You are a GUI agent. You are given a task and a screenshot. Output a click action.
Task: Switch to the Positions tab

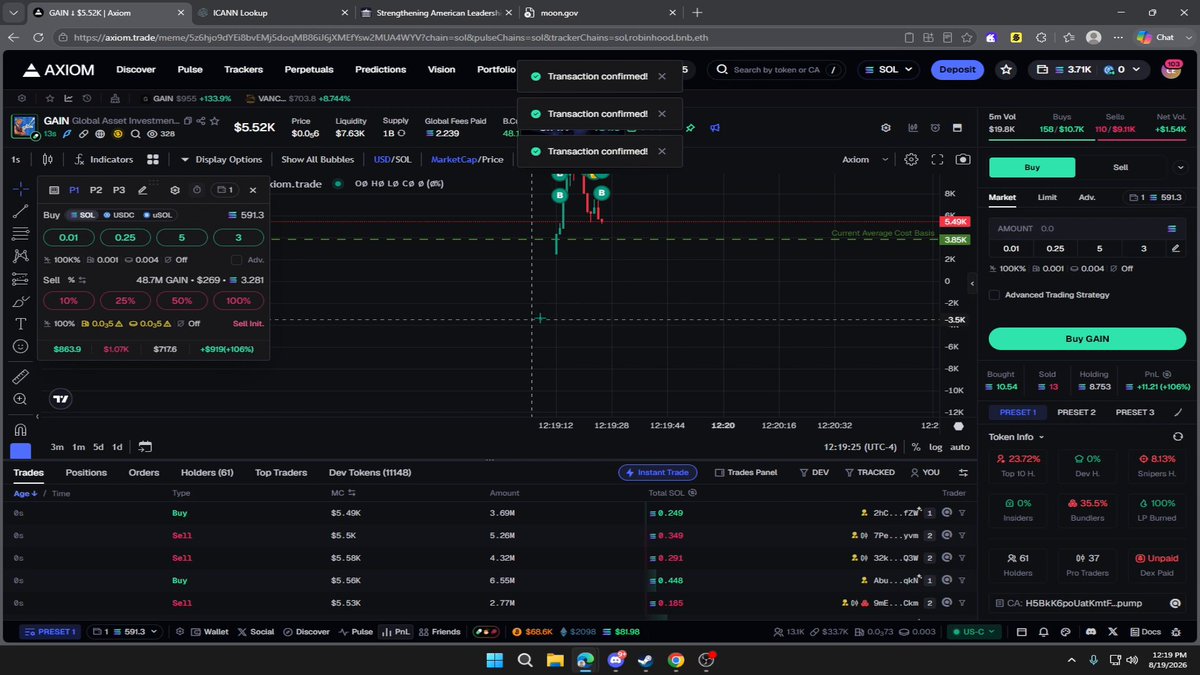(86, 472)
